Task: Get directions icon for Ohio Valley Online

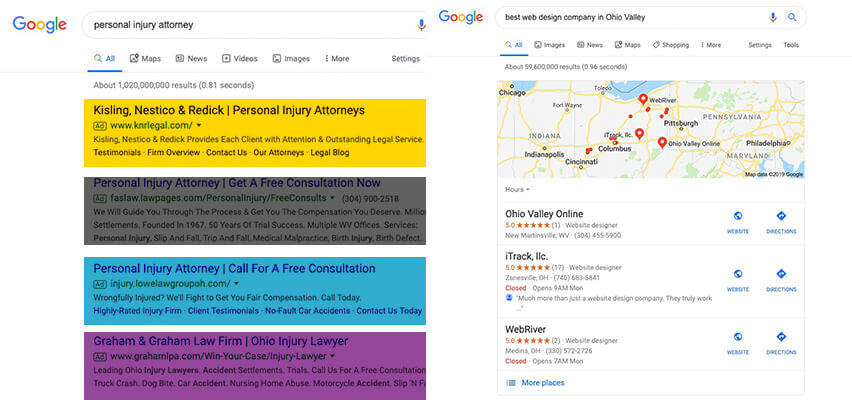Action: 781,216
